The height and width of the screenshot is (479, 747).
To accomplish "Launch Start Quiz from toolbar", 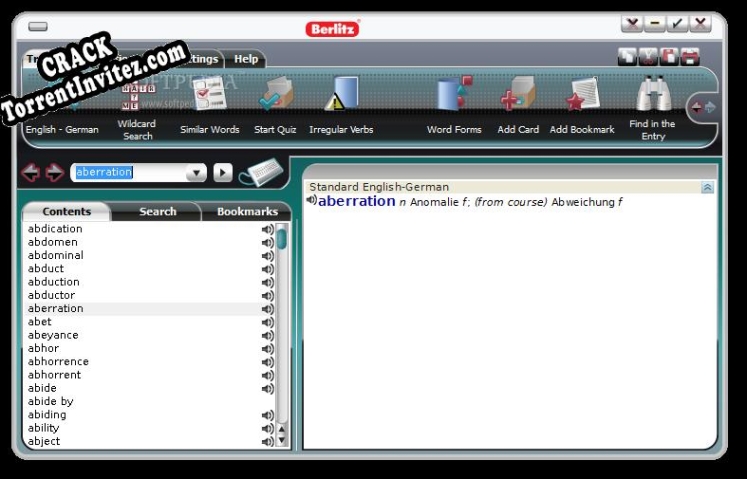I will (274, 98).
